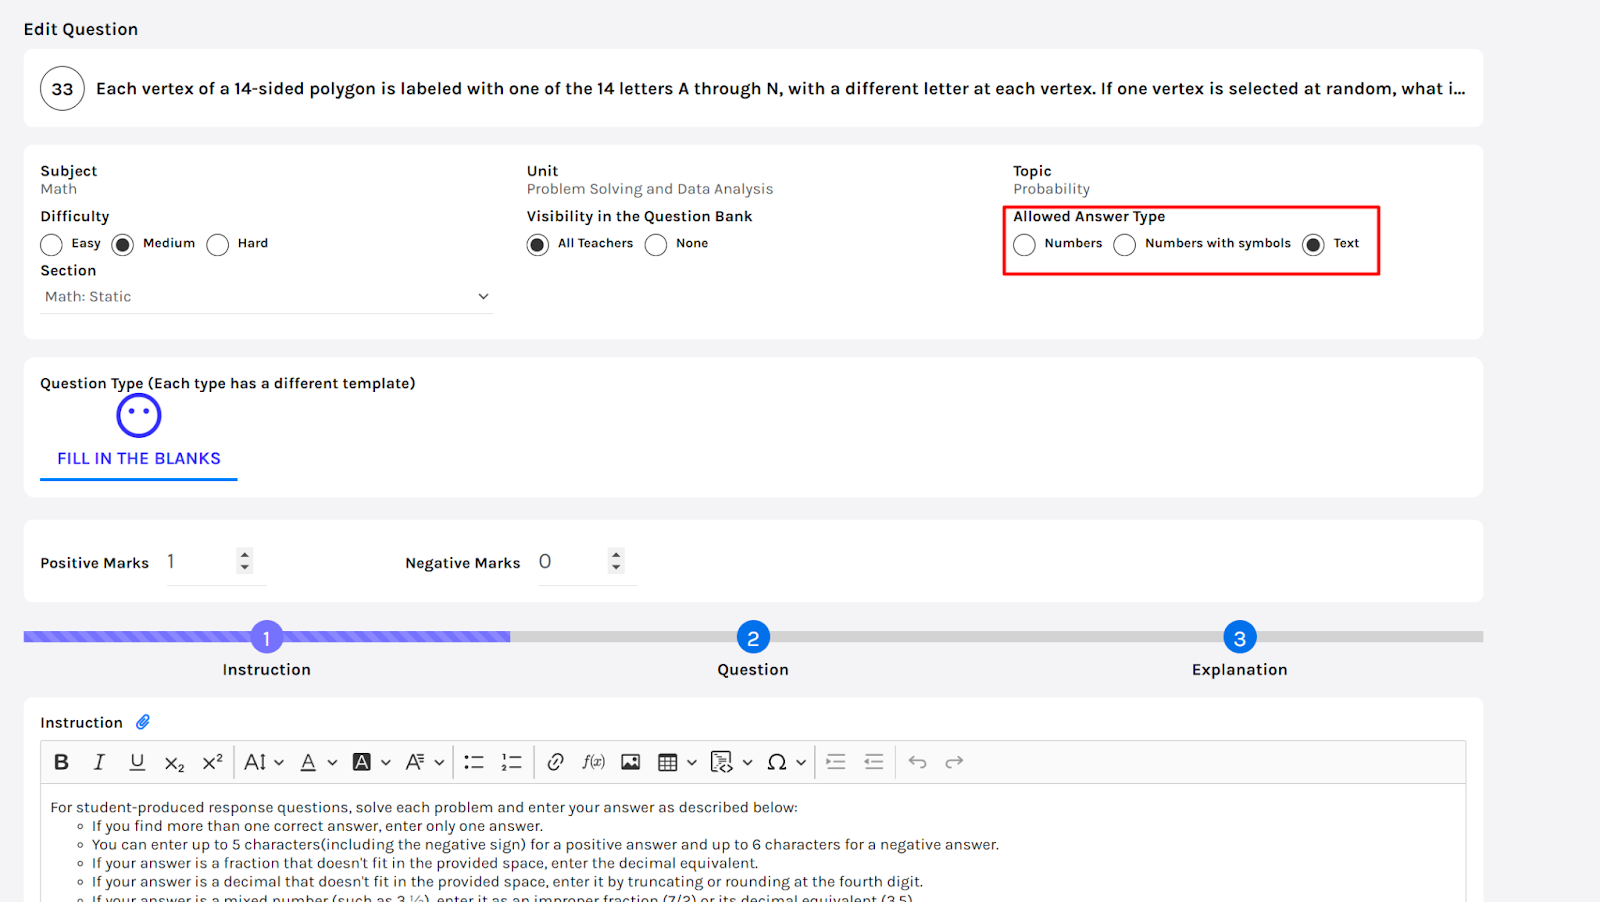Create a bulleted list

(474, 762)
